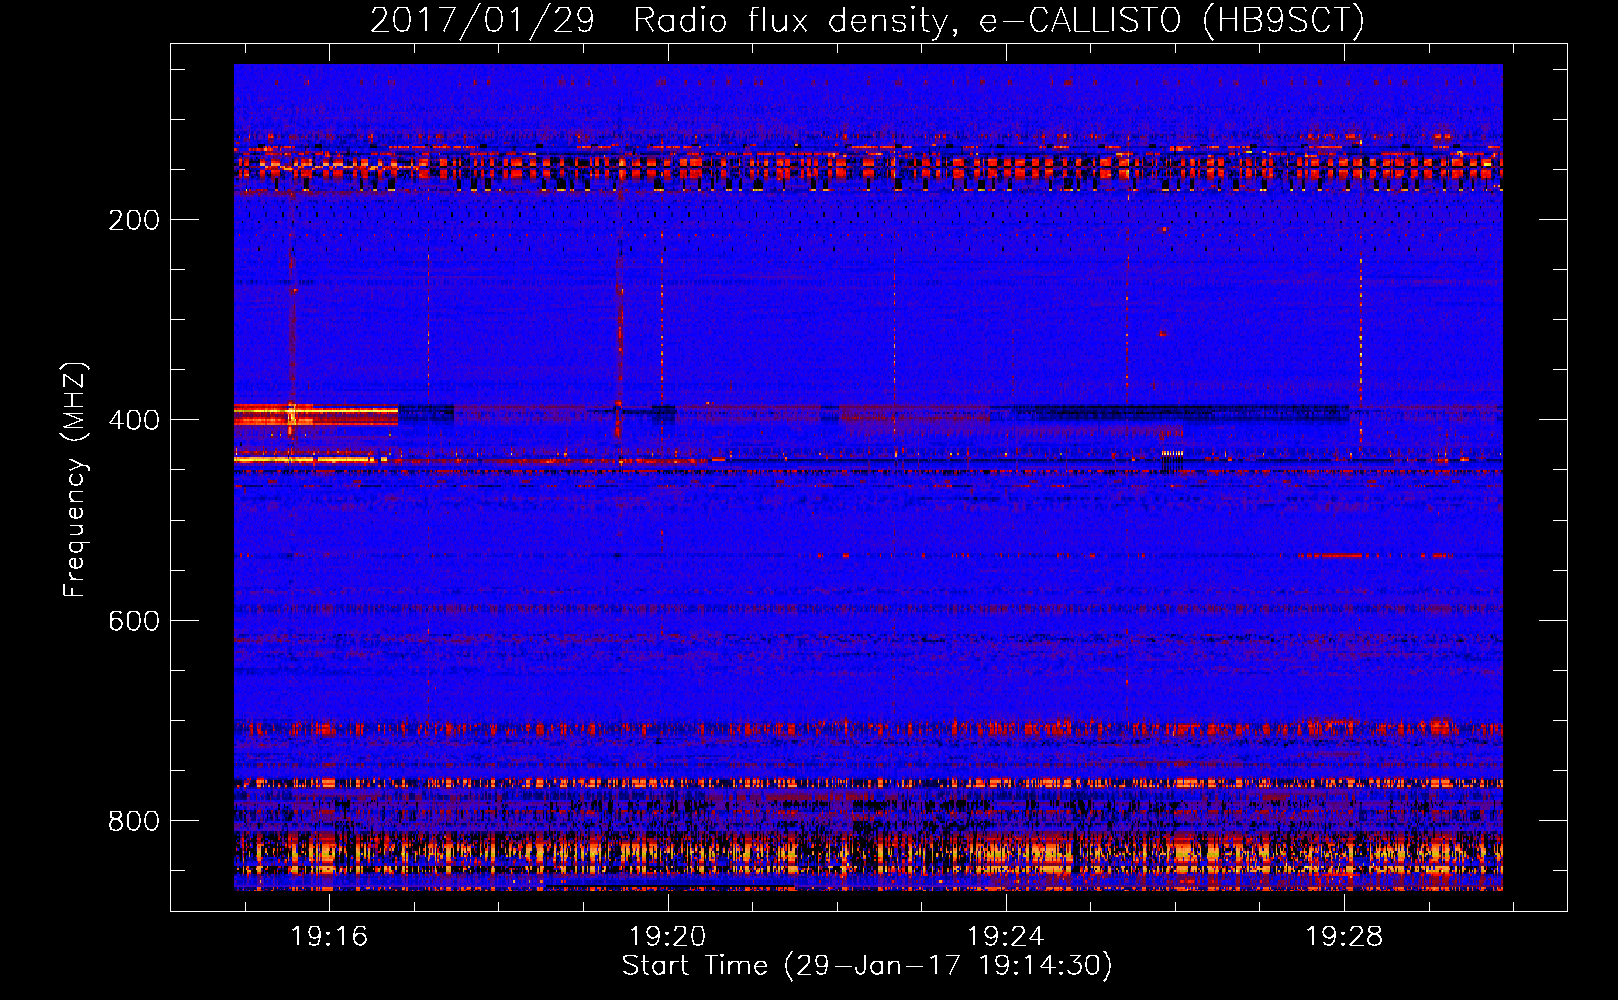Click the 19:16 time tick label
Image resolution: width=1618 pixels, height=1000 pixels.
click(x=329, y=936)
